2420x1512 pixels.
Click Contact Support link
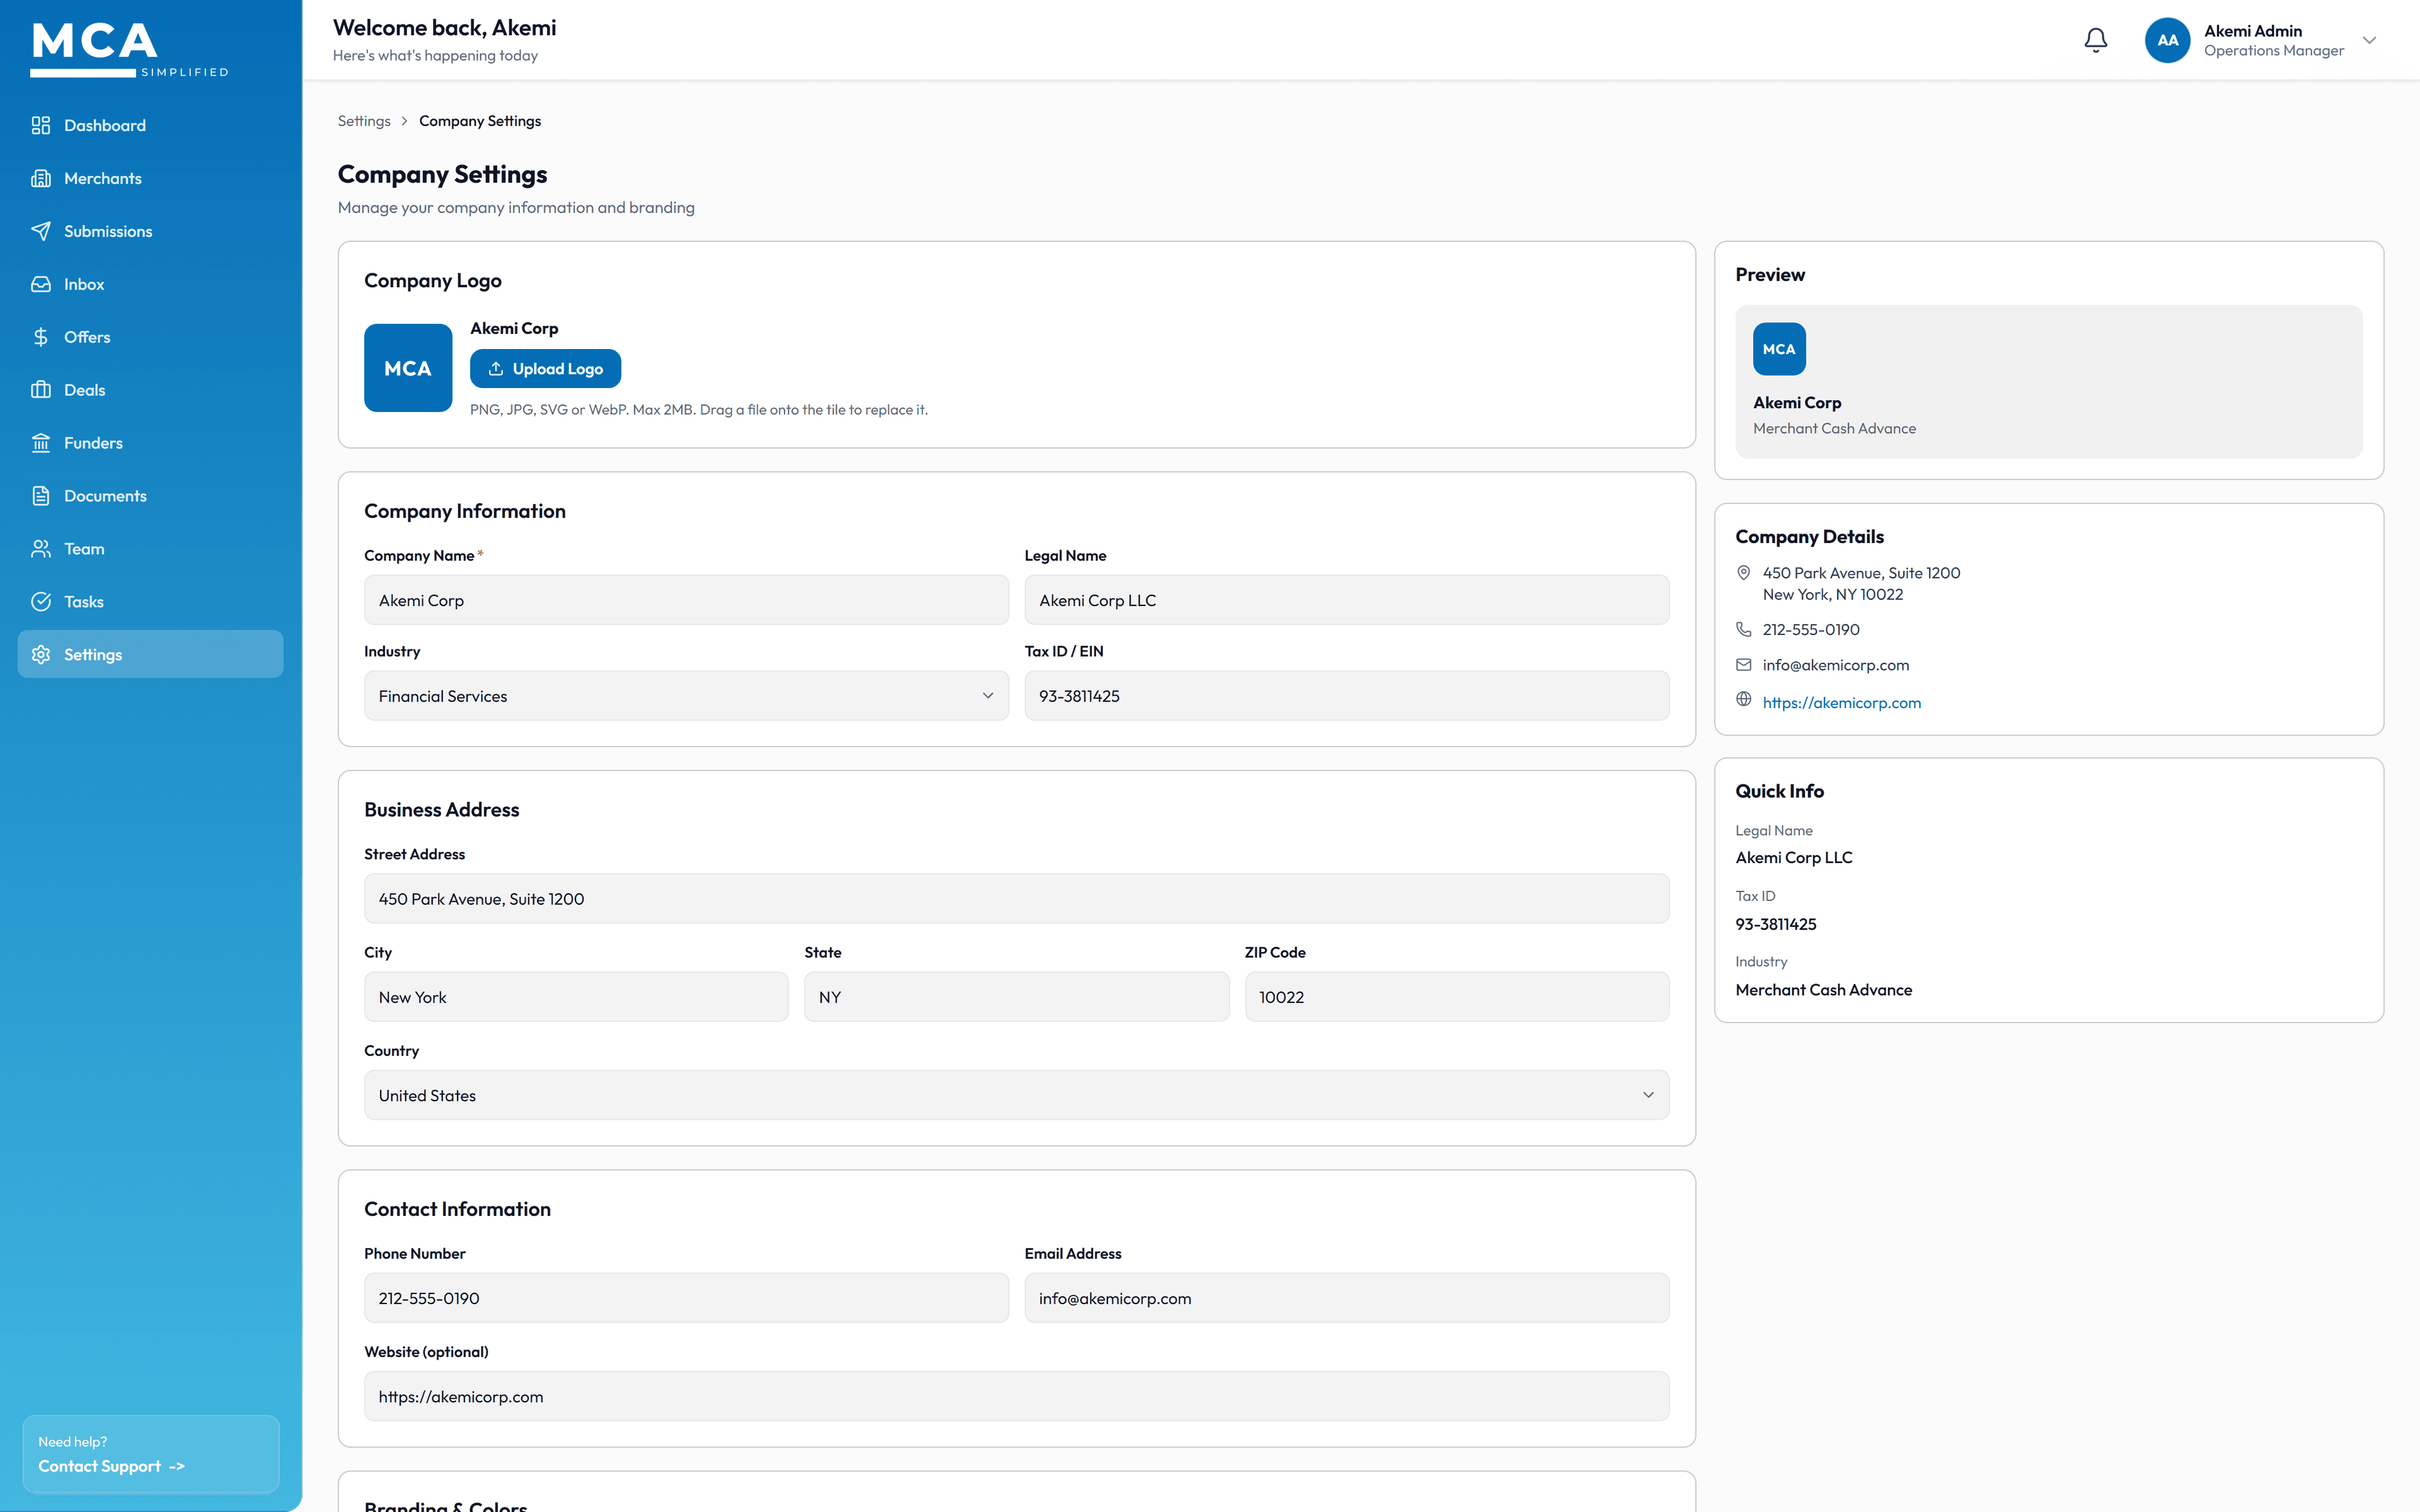111,1466
